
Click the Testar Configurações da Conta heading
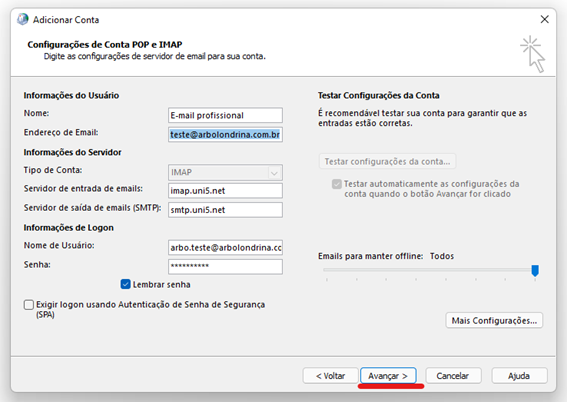pyautogui.click(x=379, y=95)
